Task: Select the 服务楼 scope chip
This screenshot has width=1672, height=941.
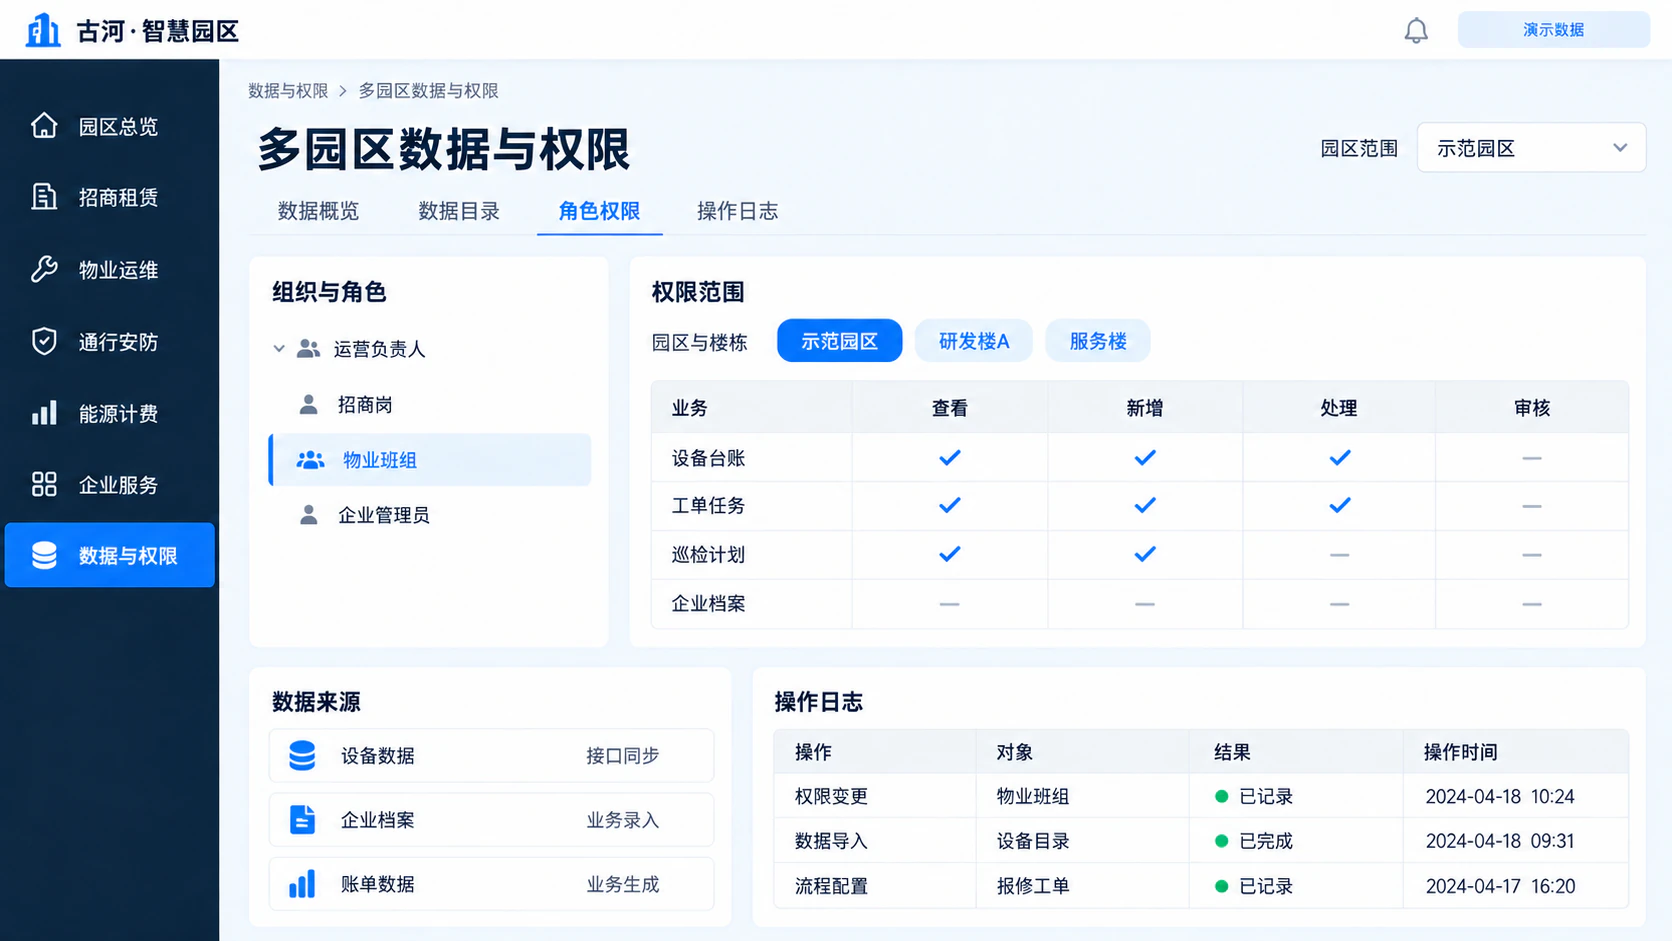Action: pos(1098,341)
